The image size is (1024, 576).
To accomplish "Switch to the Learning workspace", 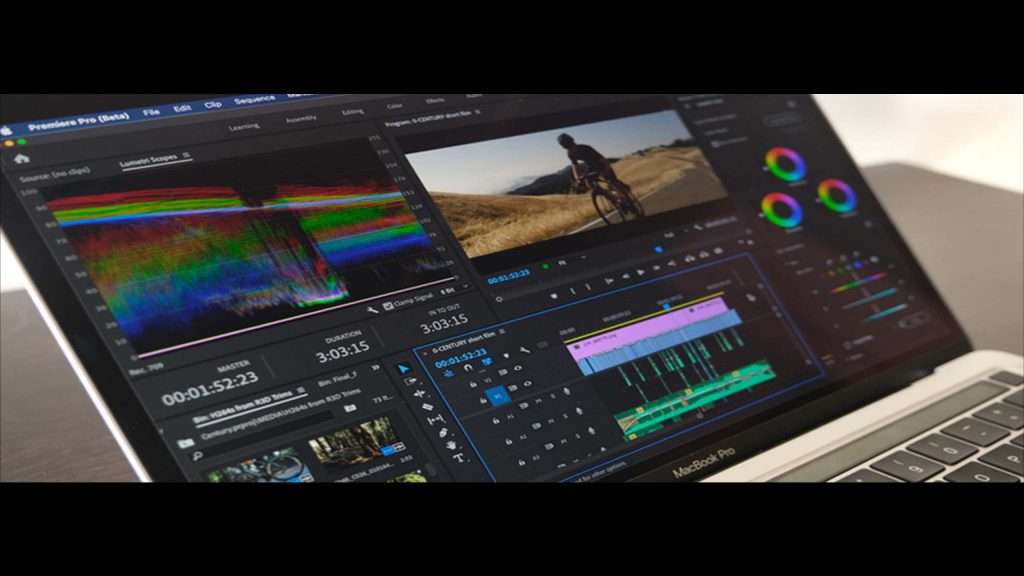I will click(x=244, y=127).
